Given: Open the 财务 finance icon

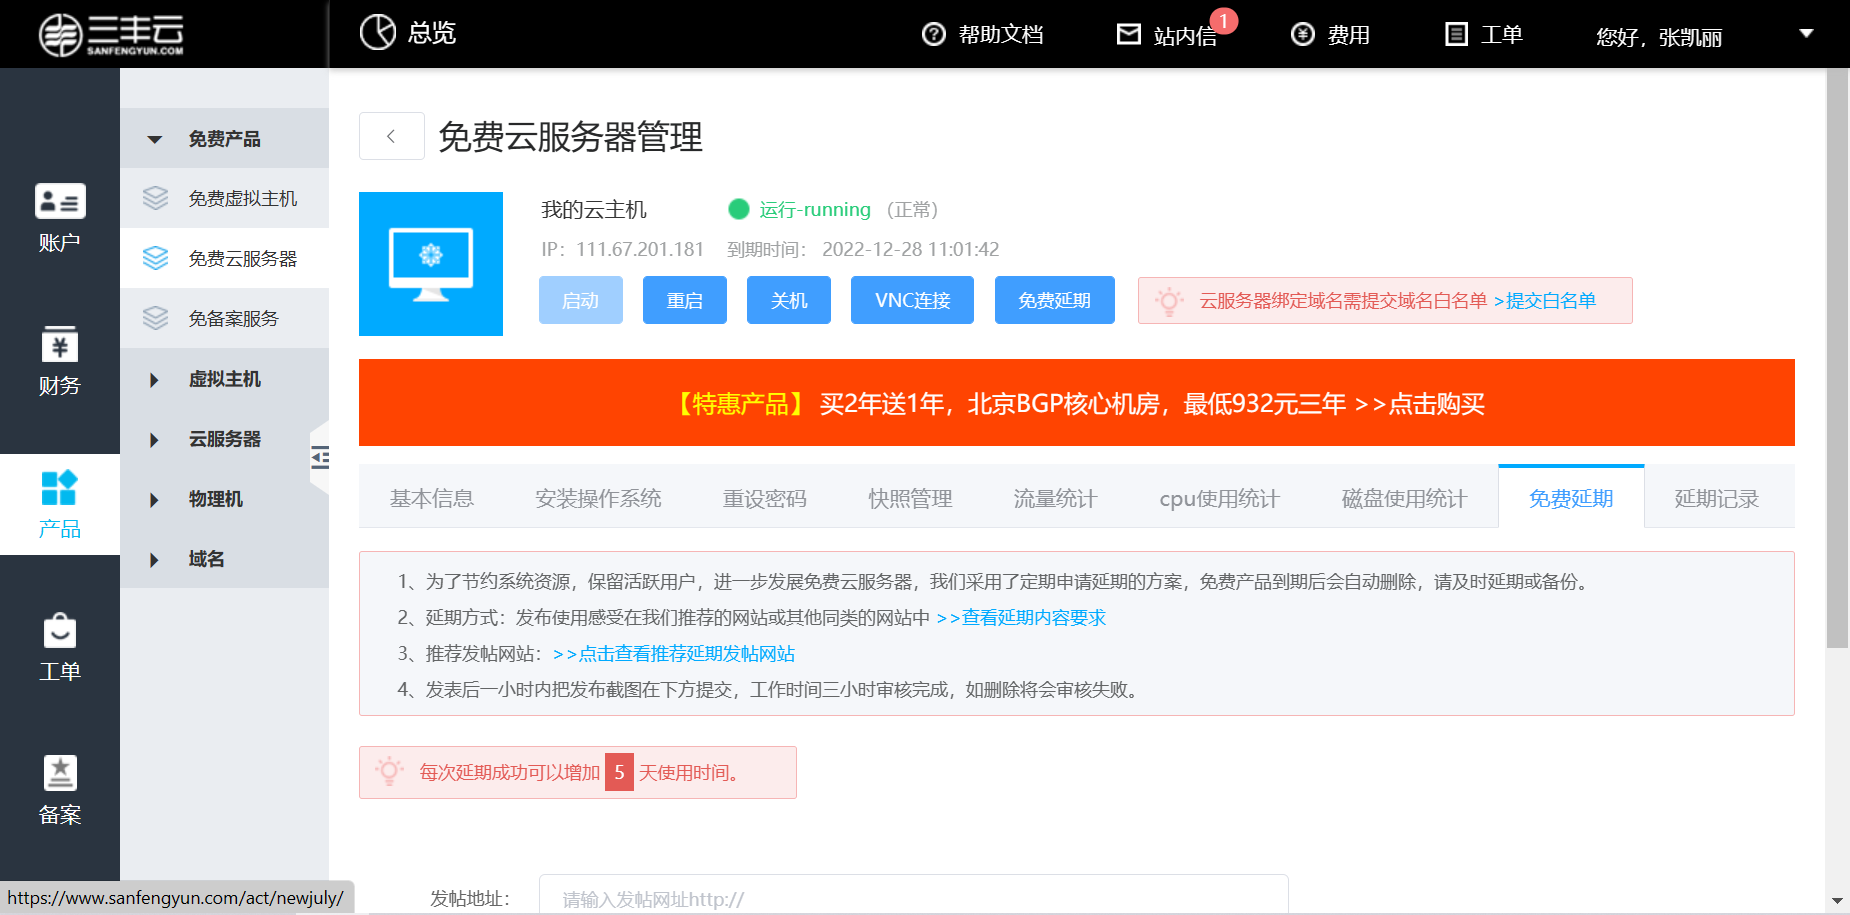Looking at the screenshot, I should tap(60, 344).
